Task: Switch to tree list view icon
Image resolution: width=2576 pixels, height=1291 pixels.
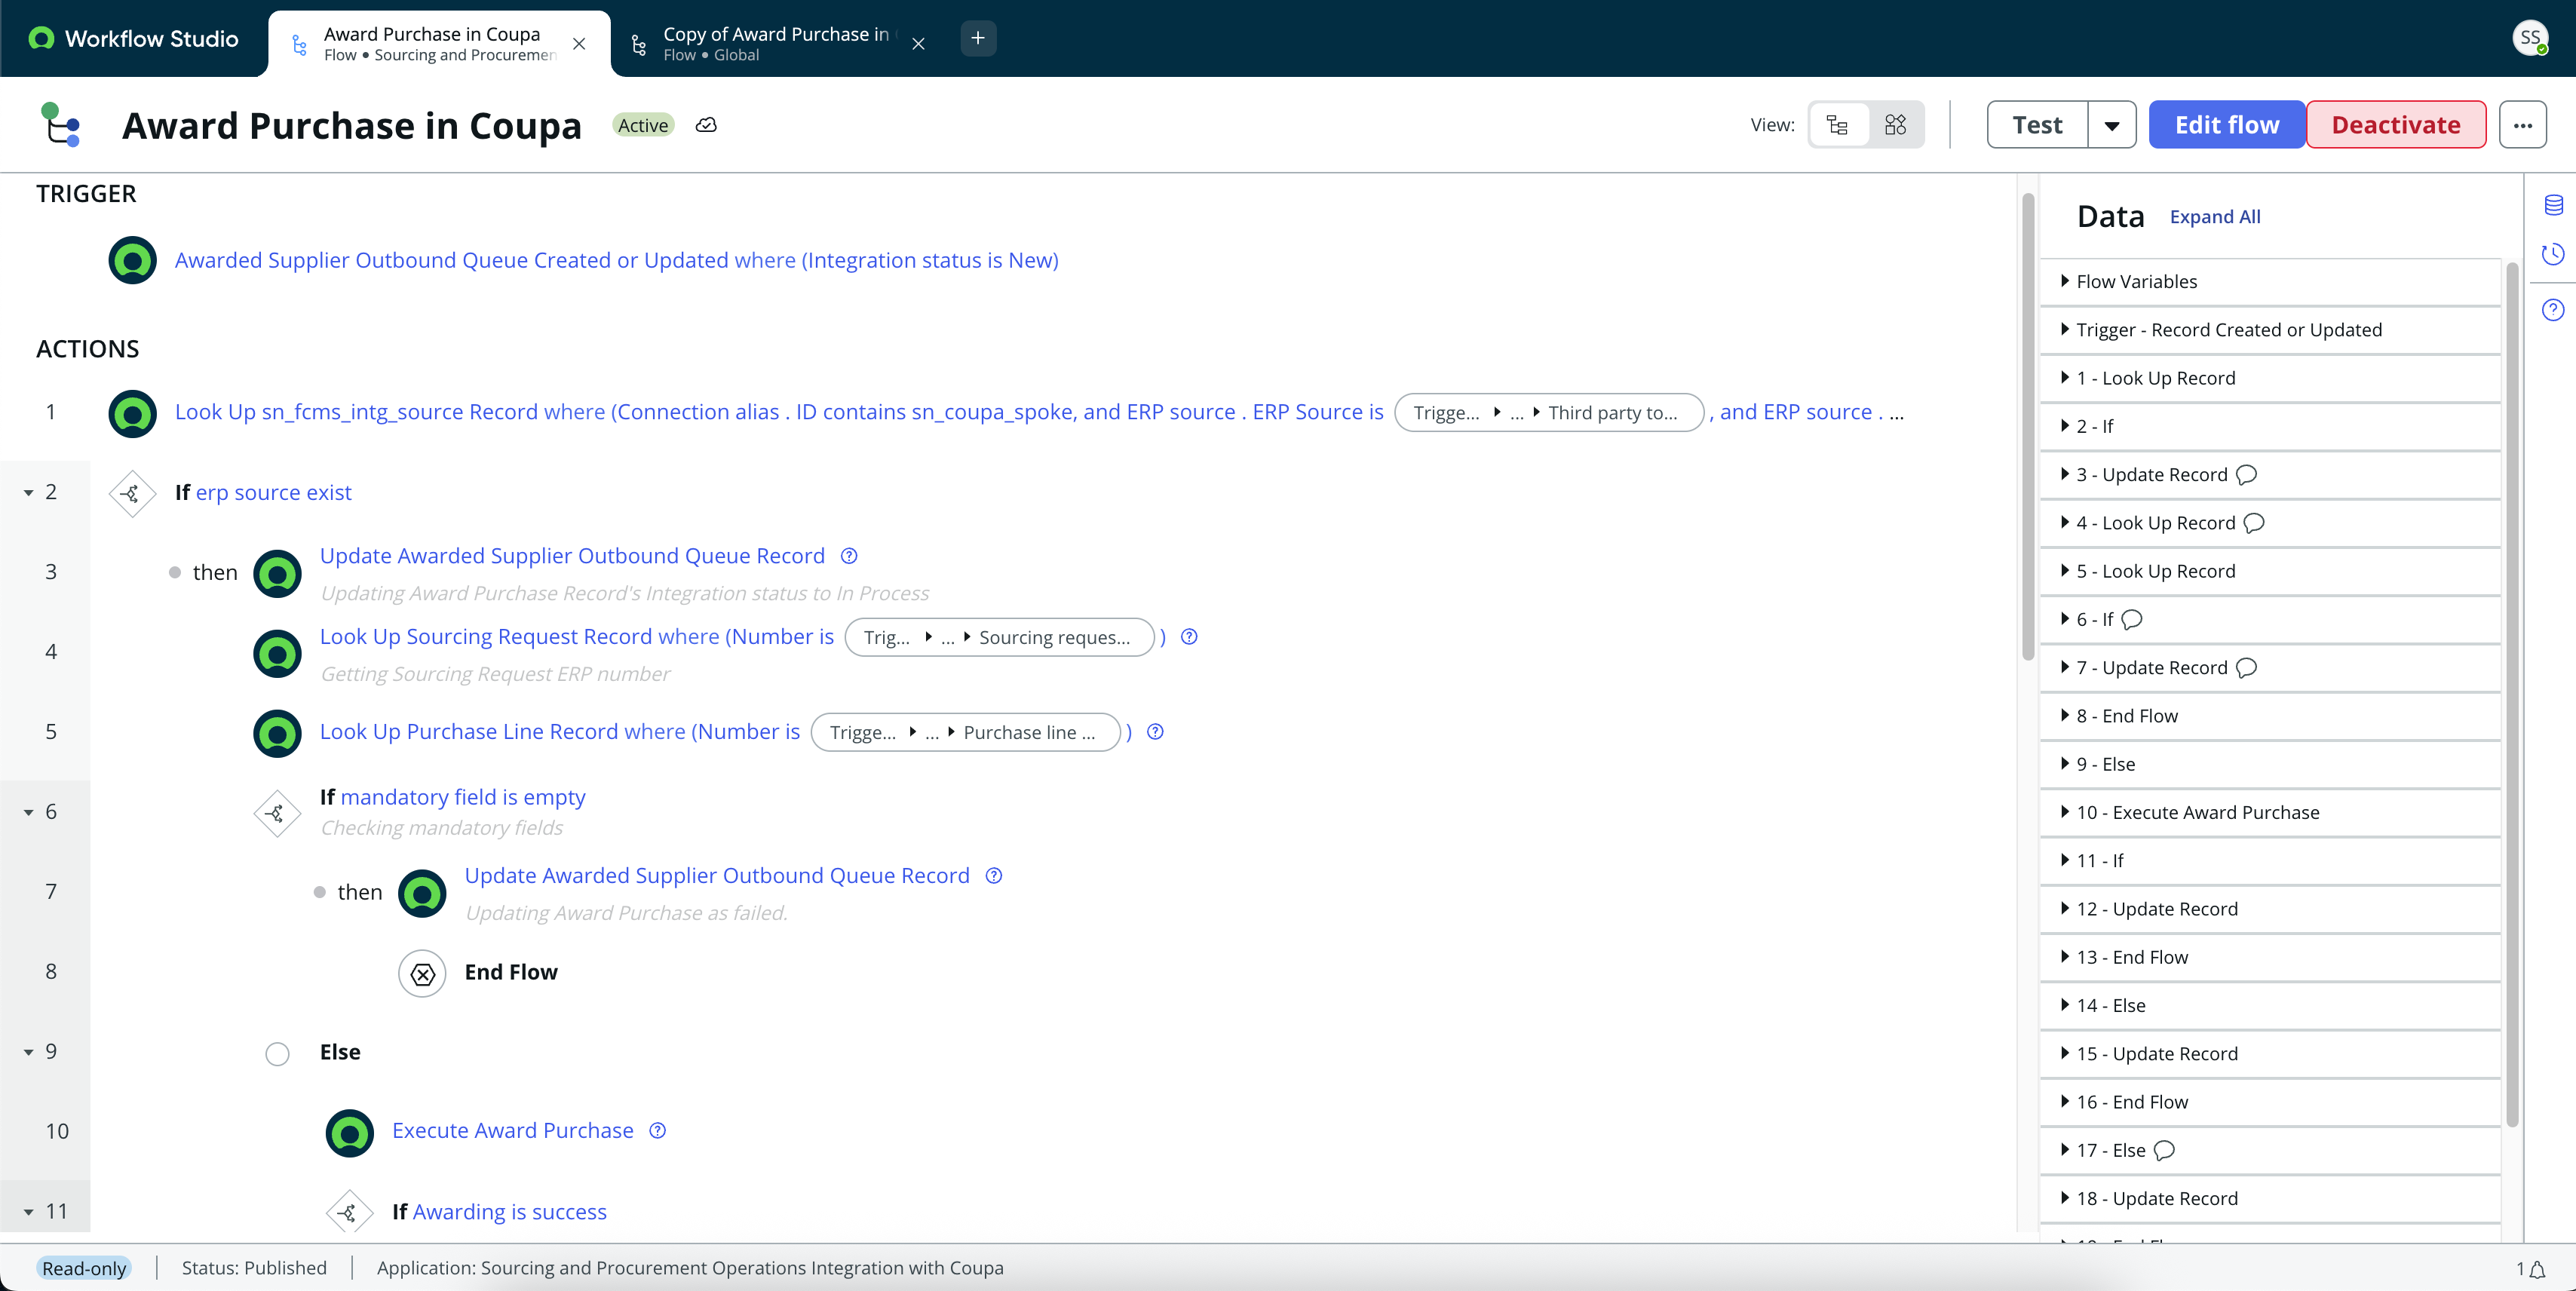Action: coord(1838,125)
